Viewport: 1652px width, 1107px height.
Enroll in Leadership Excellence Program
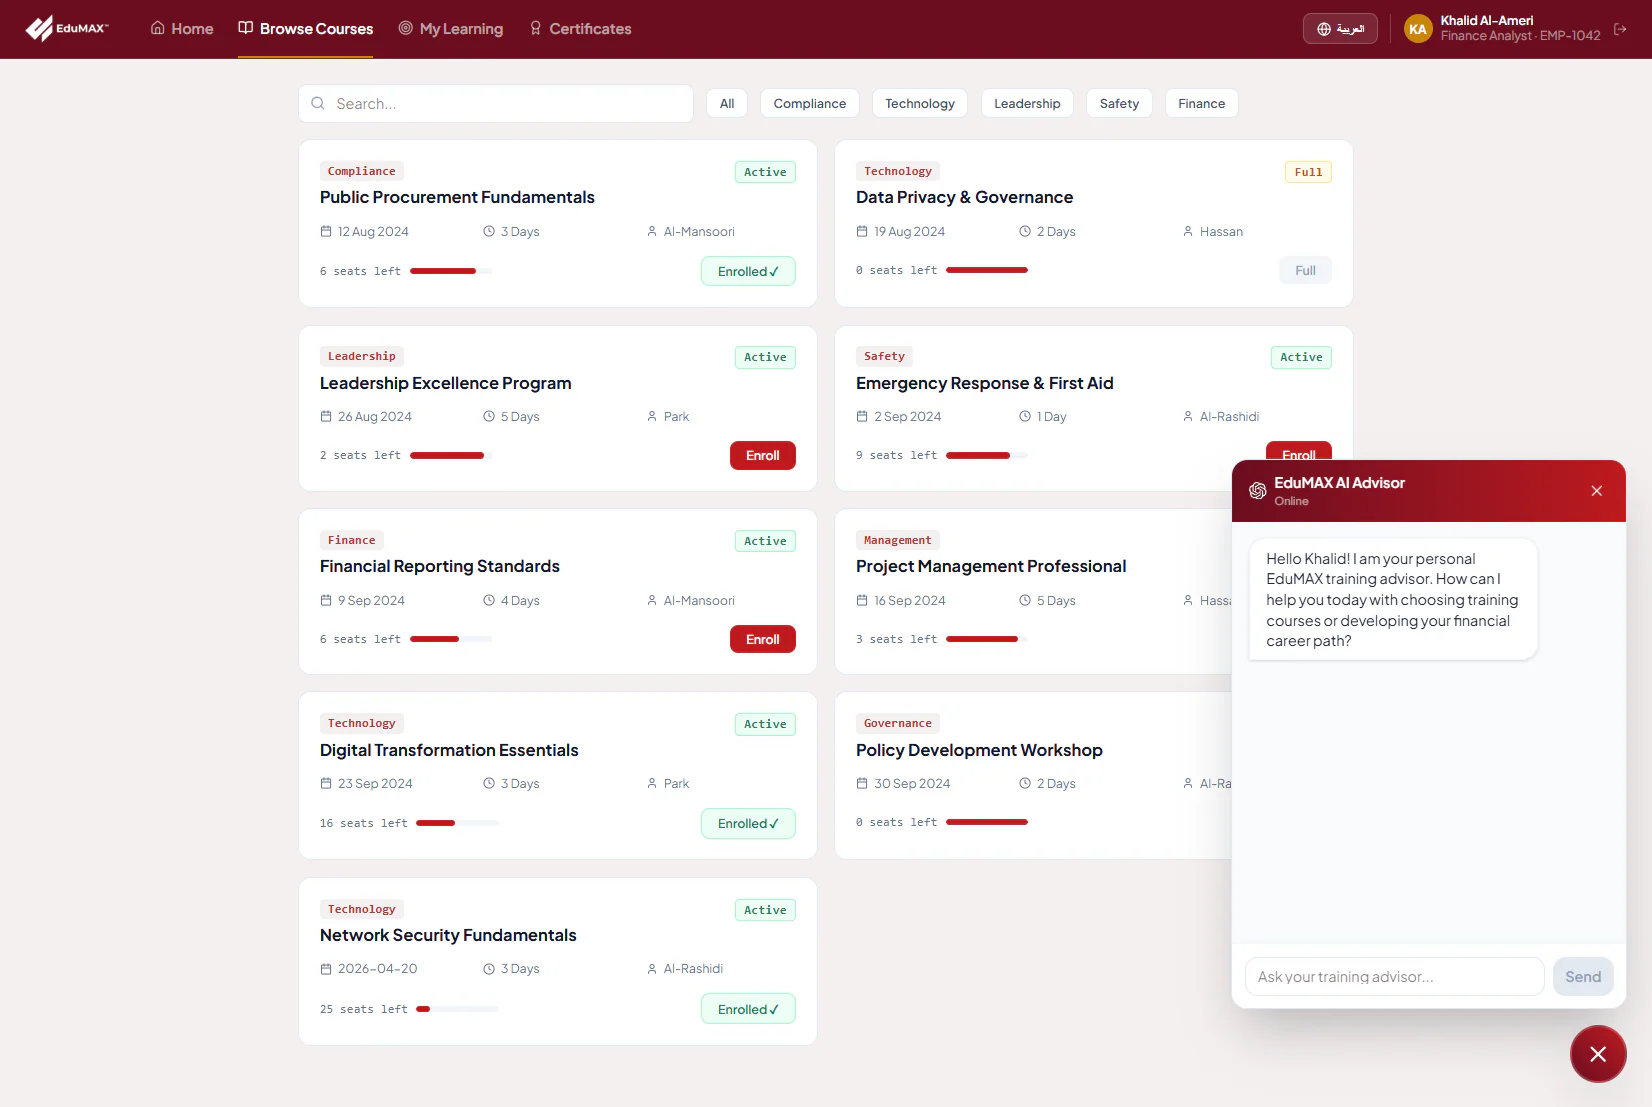(762, 455)
